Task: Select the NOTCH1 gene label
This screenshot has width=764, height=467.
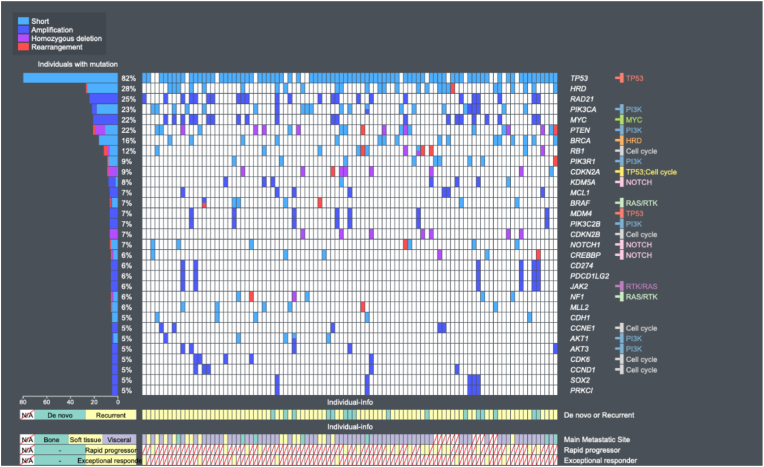Action: [585, 245]
